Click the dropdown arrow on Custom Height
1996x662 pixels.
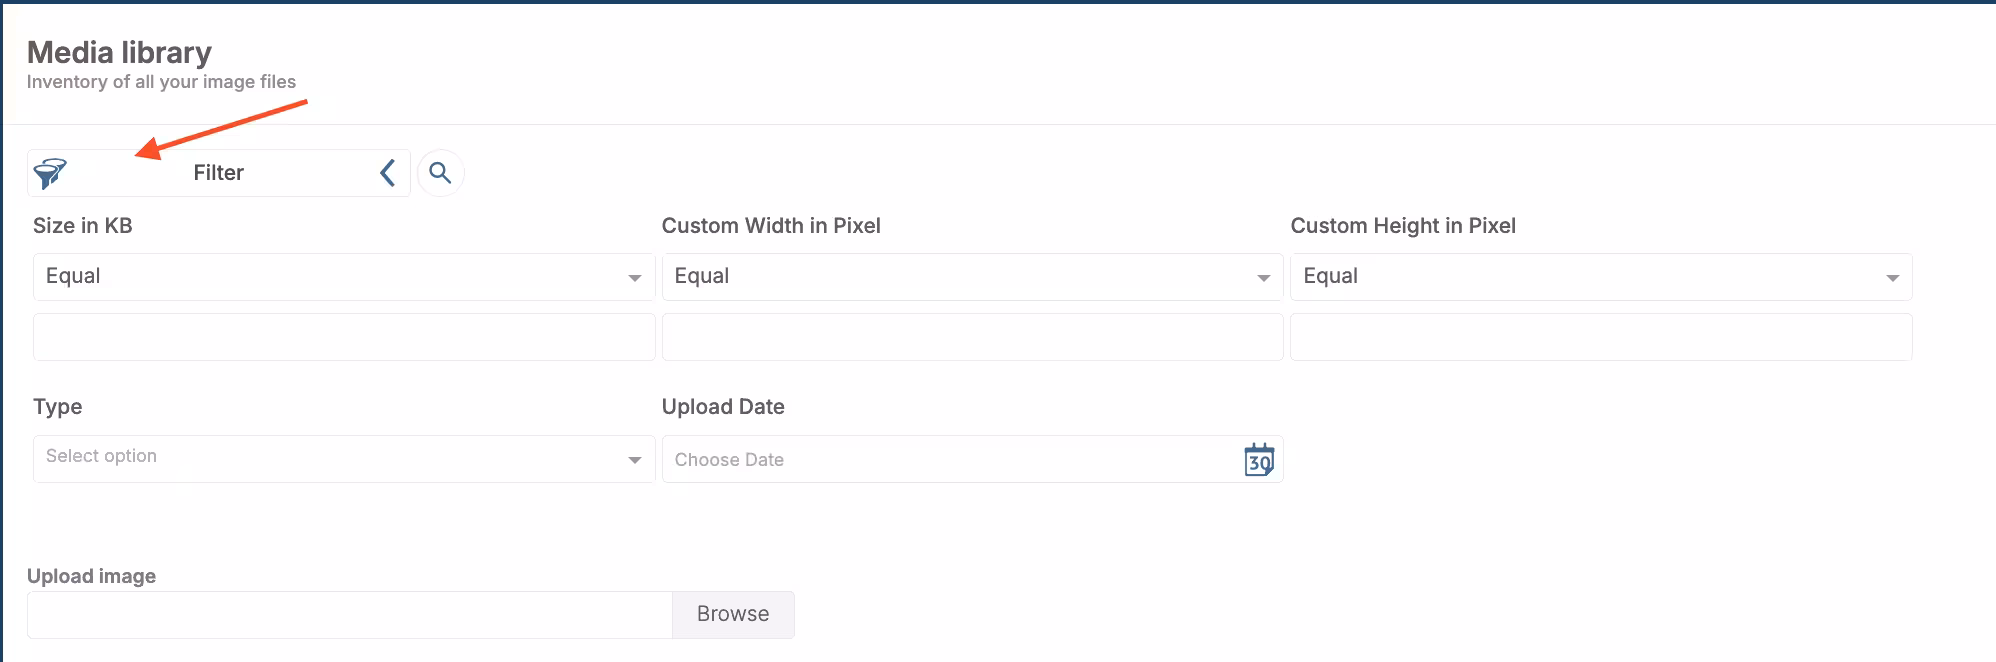[1893, 277]
